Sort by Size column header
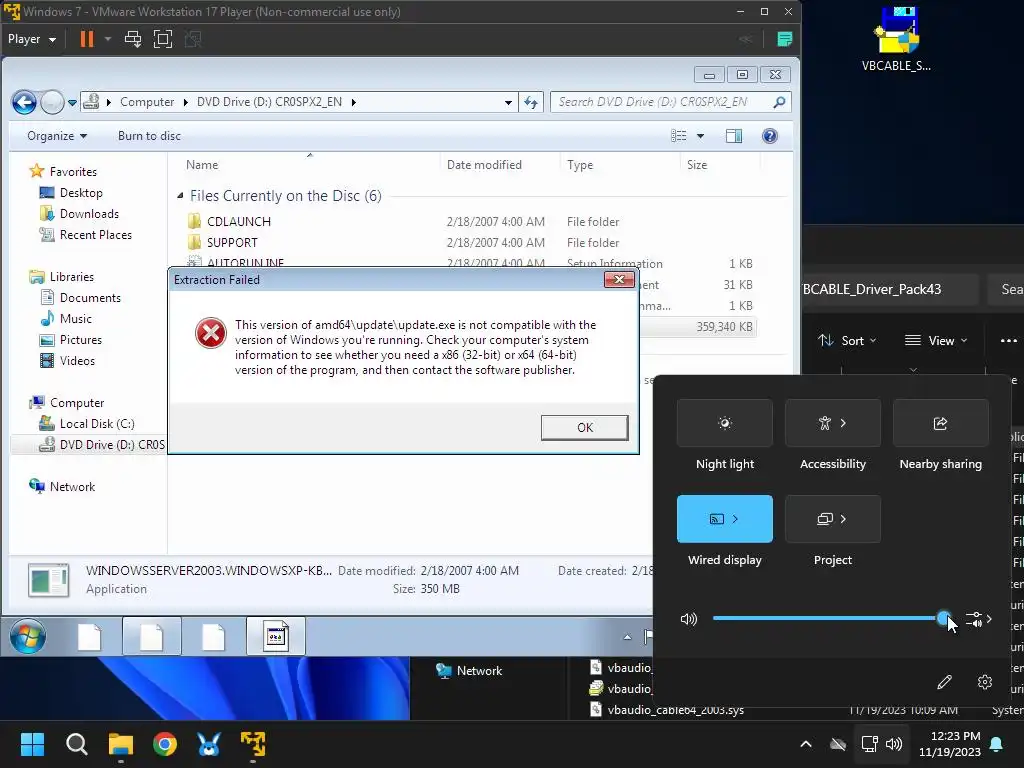The width and height of the screenshot is (1024, 768). 697,165
